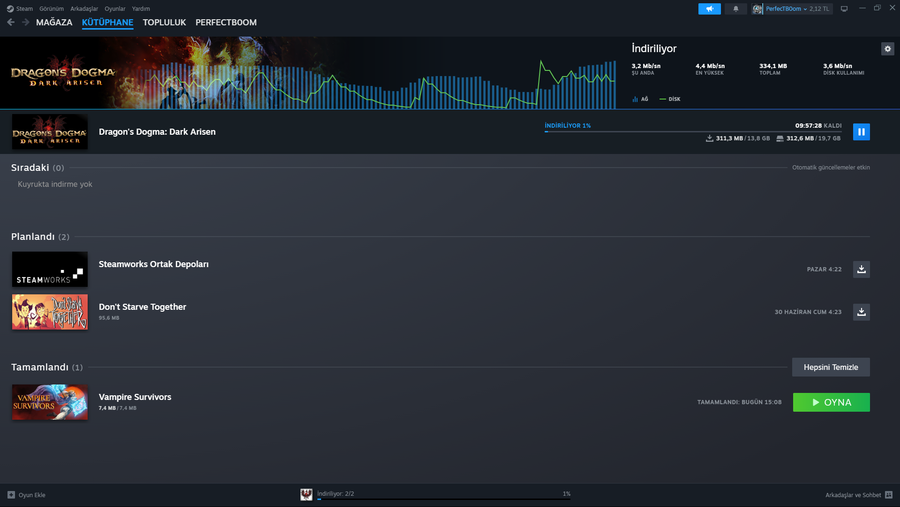Pause the Dragon's Dogma download
Screen dimensions: 900x507
(861, 131)
